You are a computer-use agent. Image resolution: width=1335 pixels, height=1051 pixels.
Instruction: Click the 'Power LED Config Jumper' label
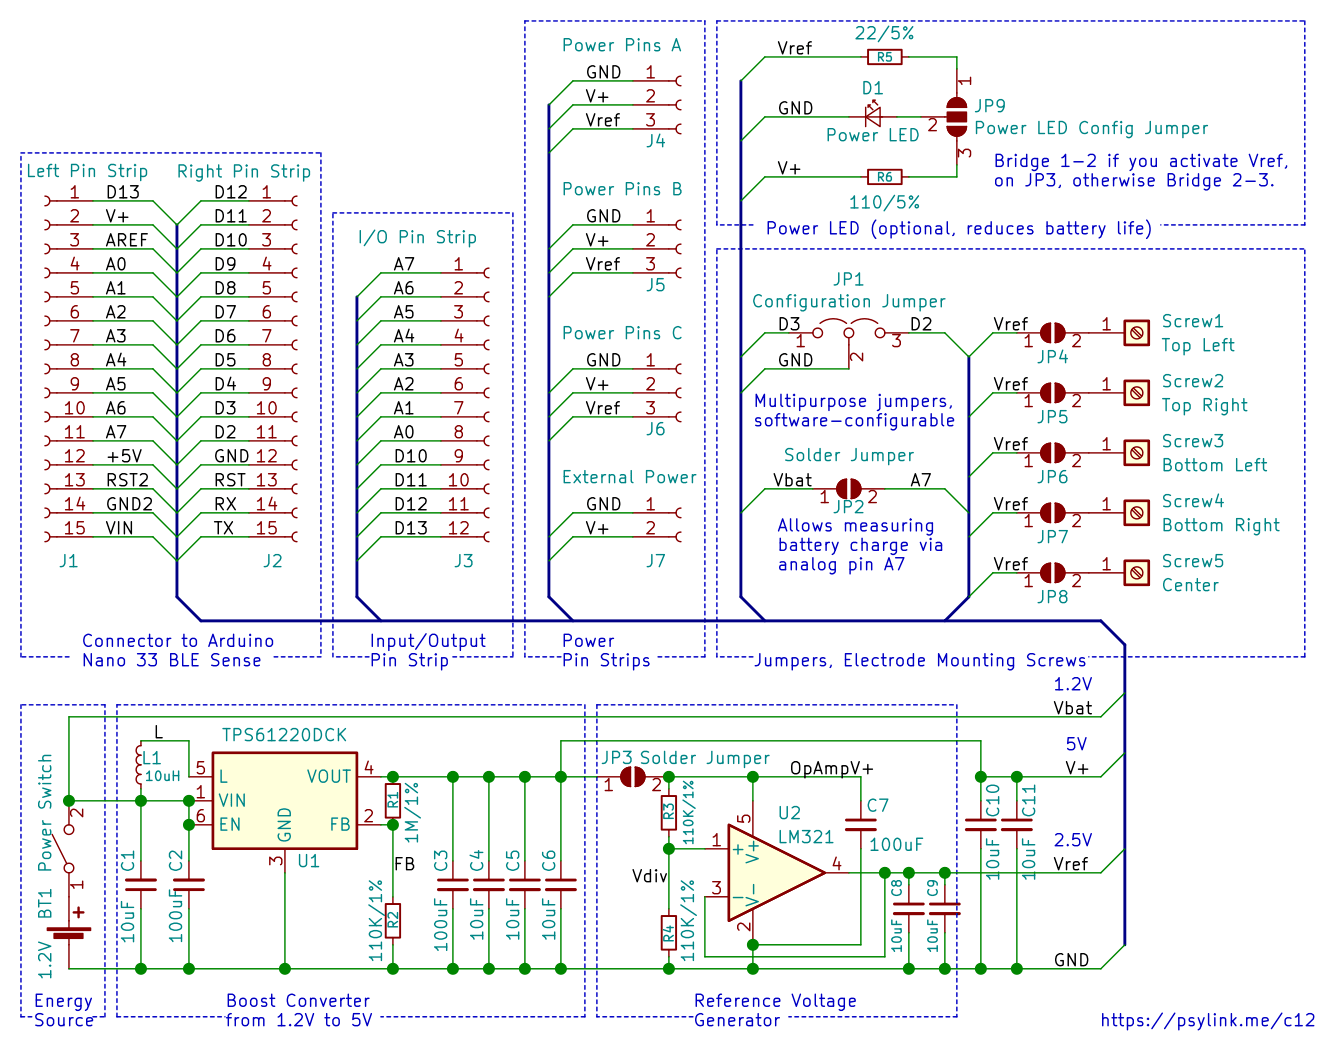(x=1091, y=128)
